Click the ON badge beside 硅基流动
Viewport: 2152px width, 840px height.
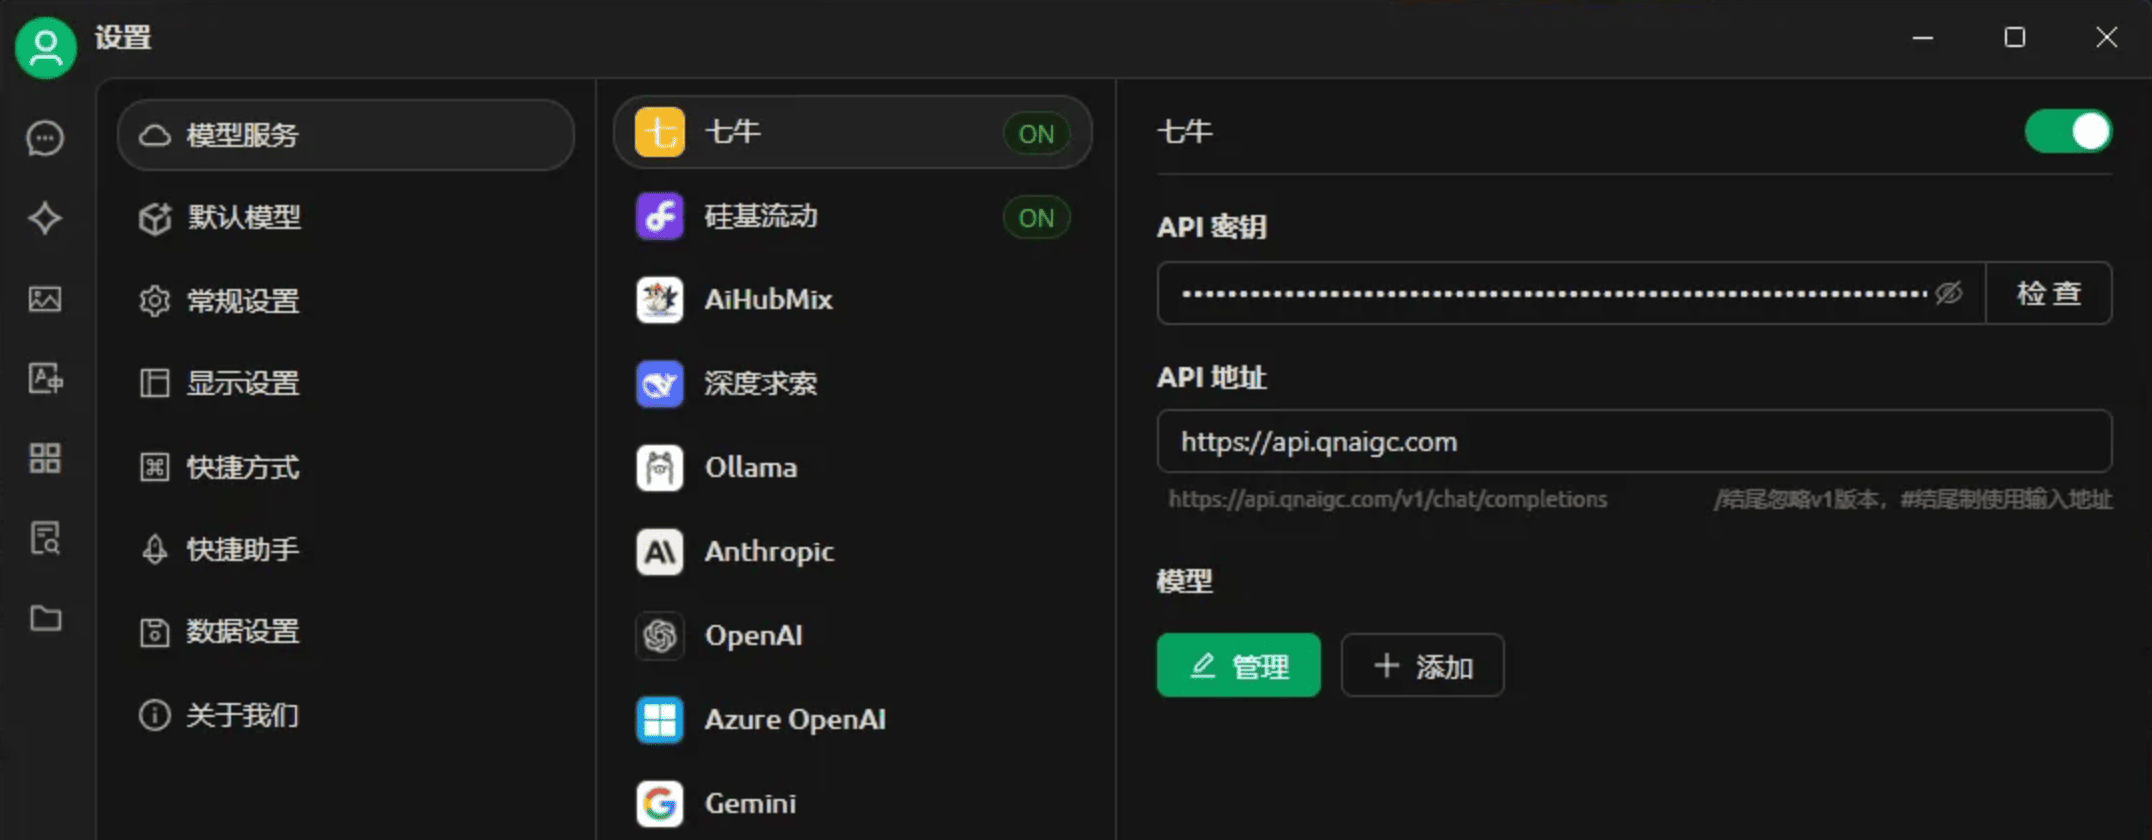click(1036, 218)
